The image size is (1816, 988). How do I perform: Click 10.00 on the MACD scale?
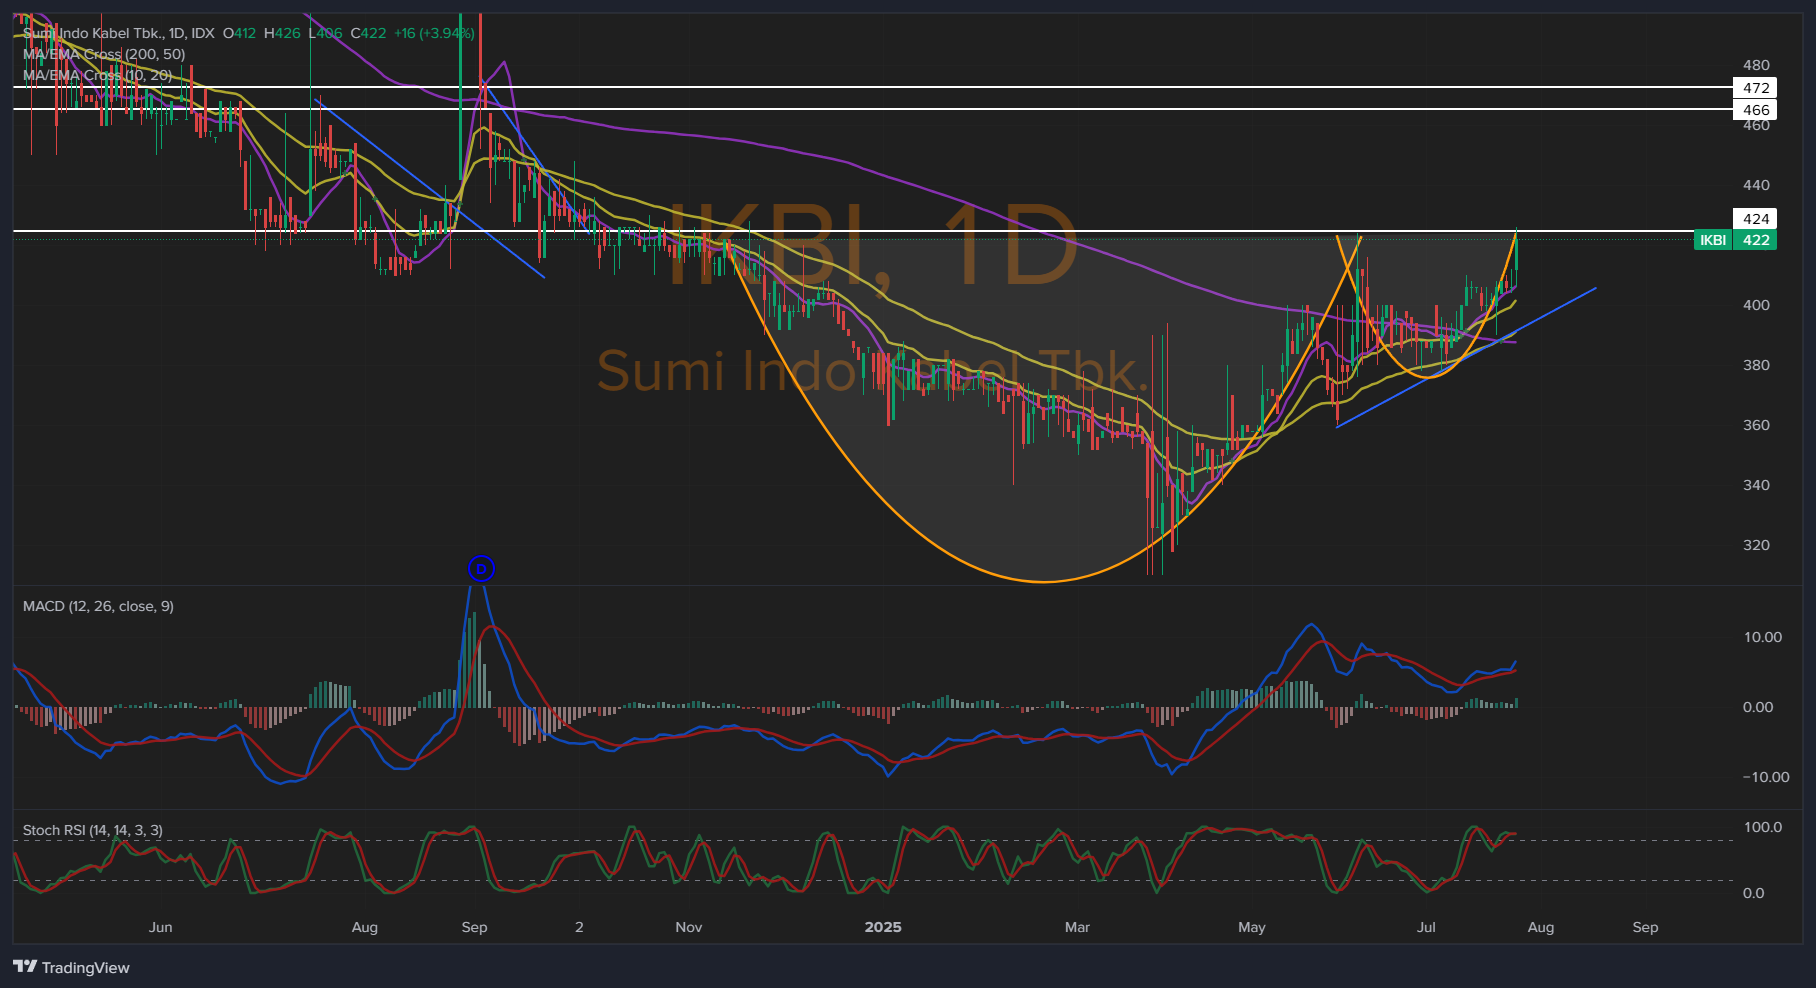pos(1762,637)
